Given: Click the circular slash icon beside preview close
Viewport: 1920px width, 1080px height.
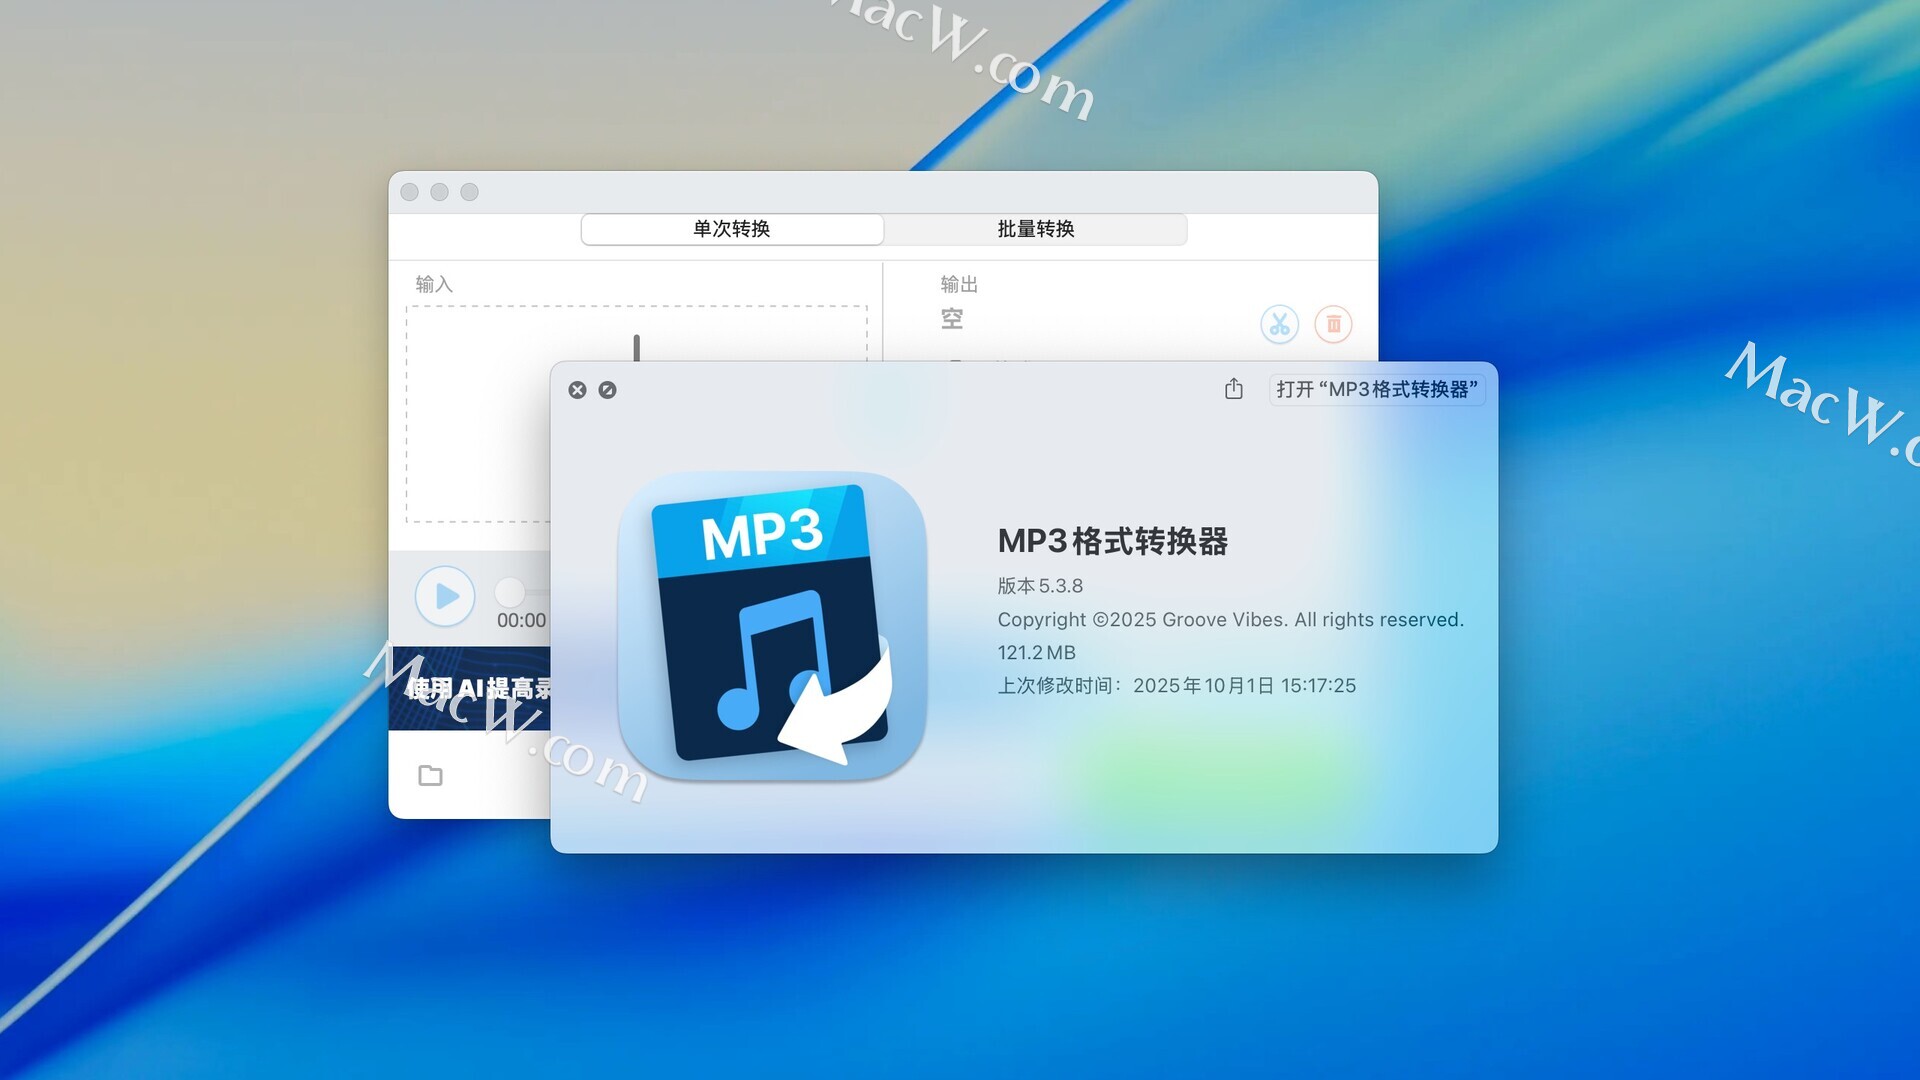Looking at the screenshot, I should point(607,390).
